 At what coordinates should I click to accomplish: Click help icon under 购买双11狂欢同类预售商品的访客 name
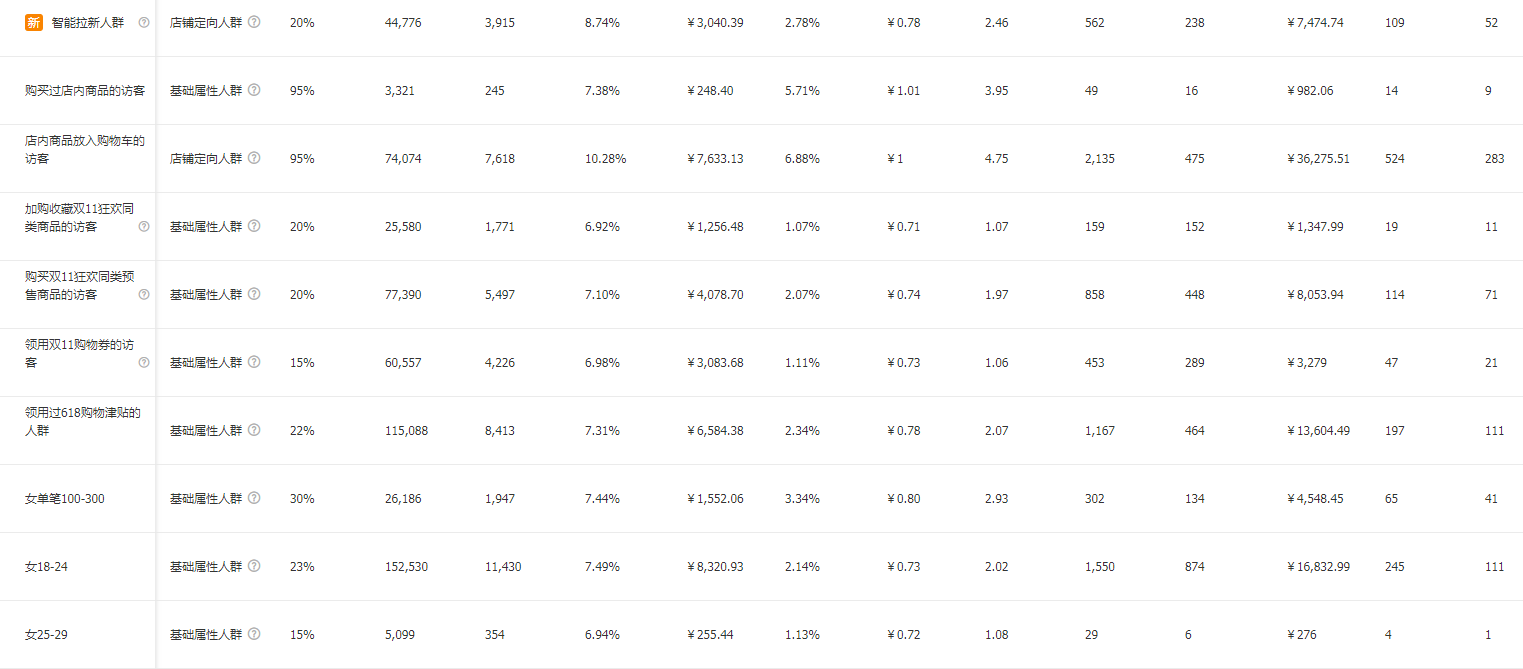click(144, 294)
